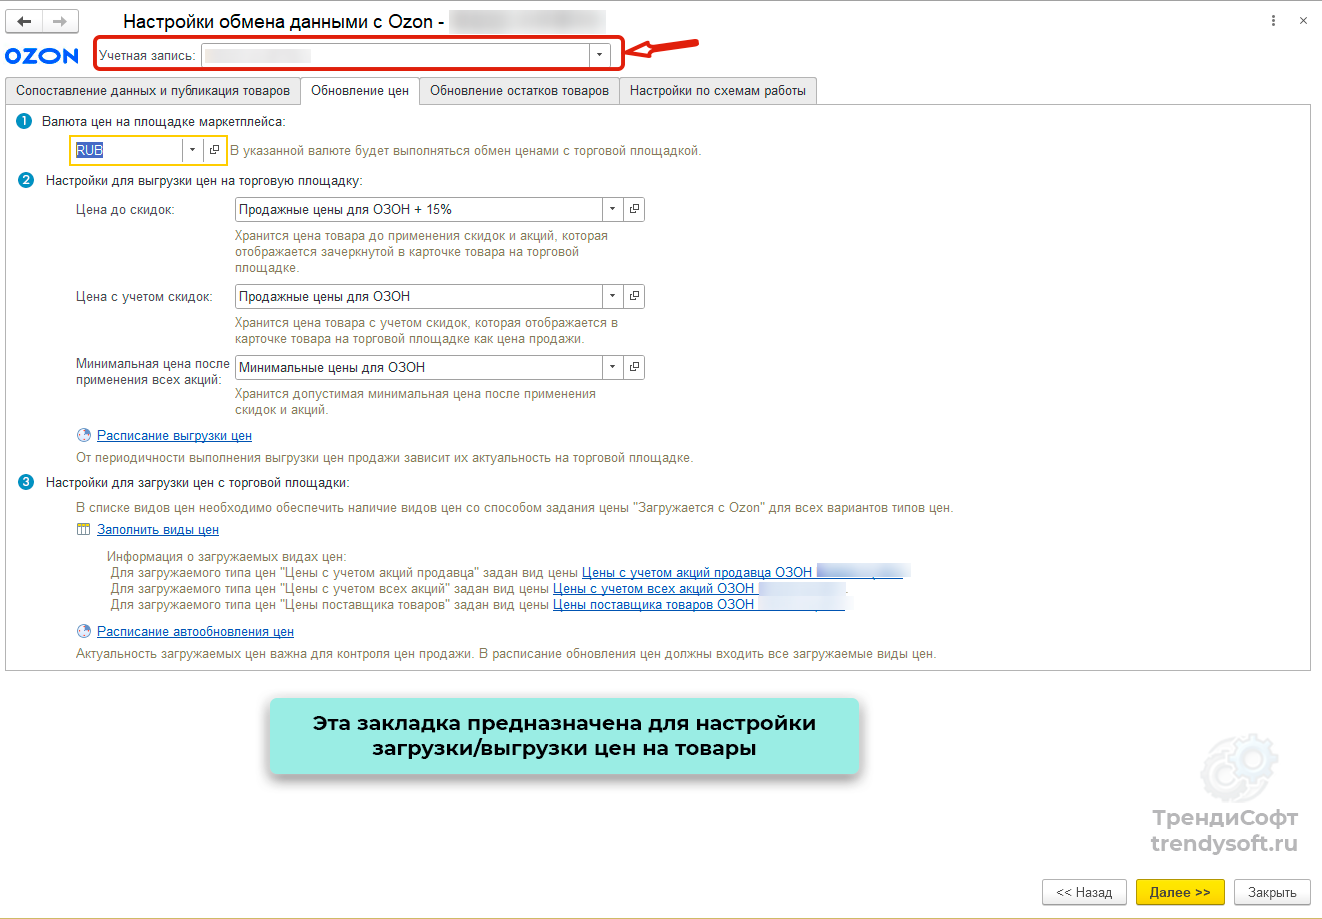The height and width of the screenshot is (919, 1322).
Task: Open the 'Настройки по схемам работы' tab
Action: coord(718,91)
